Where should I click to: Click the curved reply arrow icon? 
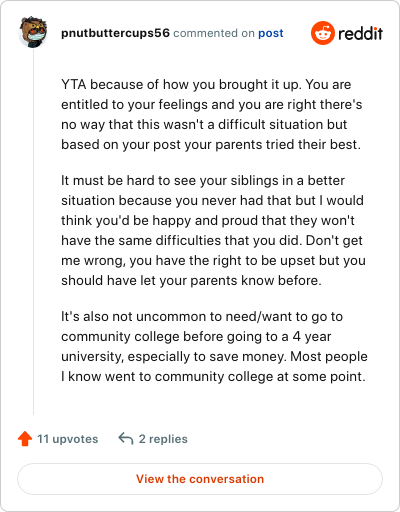126,438
